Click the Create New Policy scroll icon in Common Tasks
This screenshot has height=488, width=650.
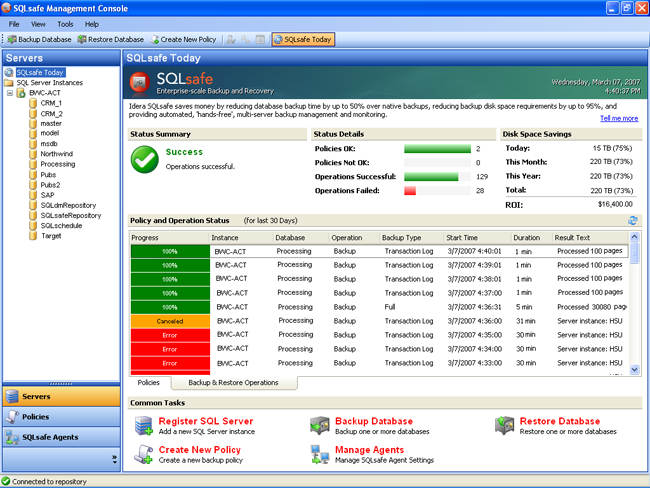tap(143, 454)
